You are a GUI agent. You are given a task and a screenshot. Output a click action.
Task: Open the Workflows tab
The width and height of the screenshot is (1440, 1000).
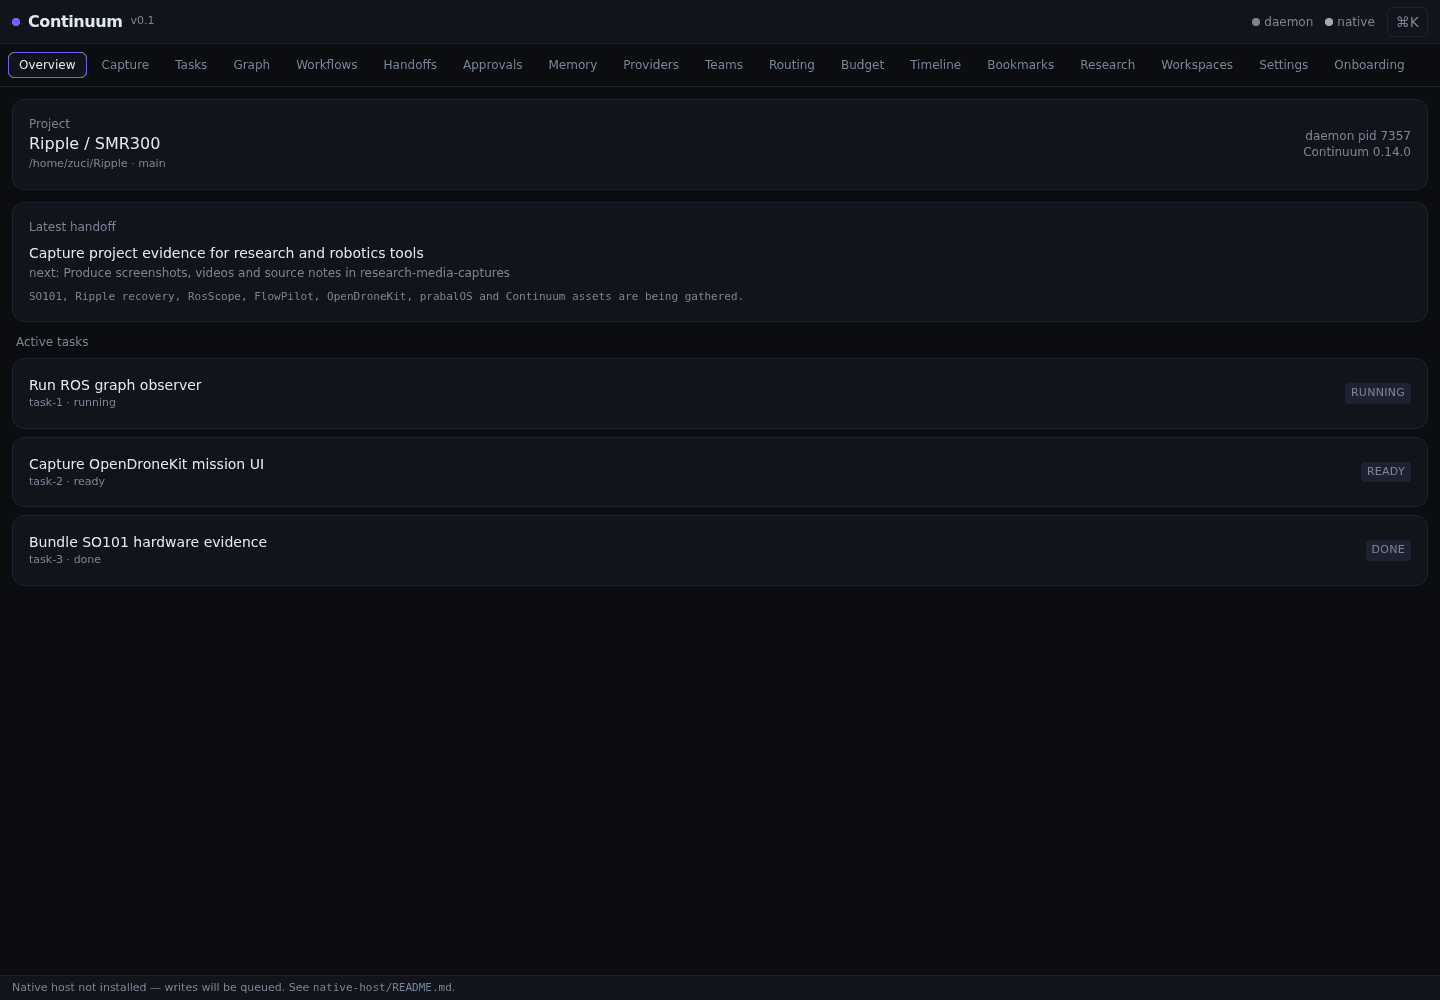pos(327,65)
